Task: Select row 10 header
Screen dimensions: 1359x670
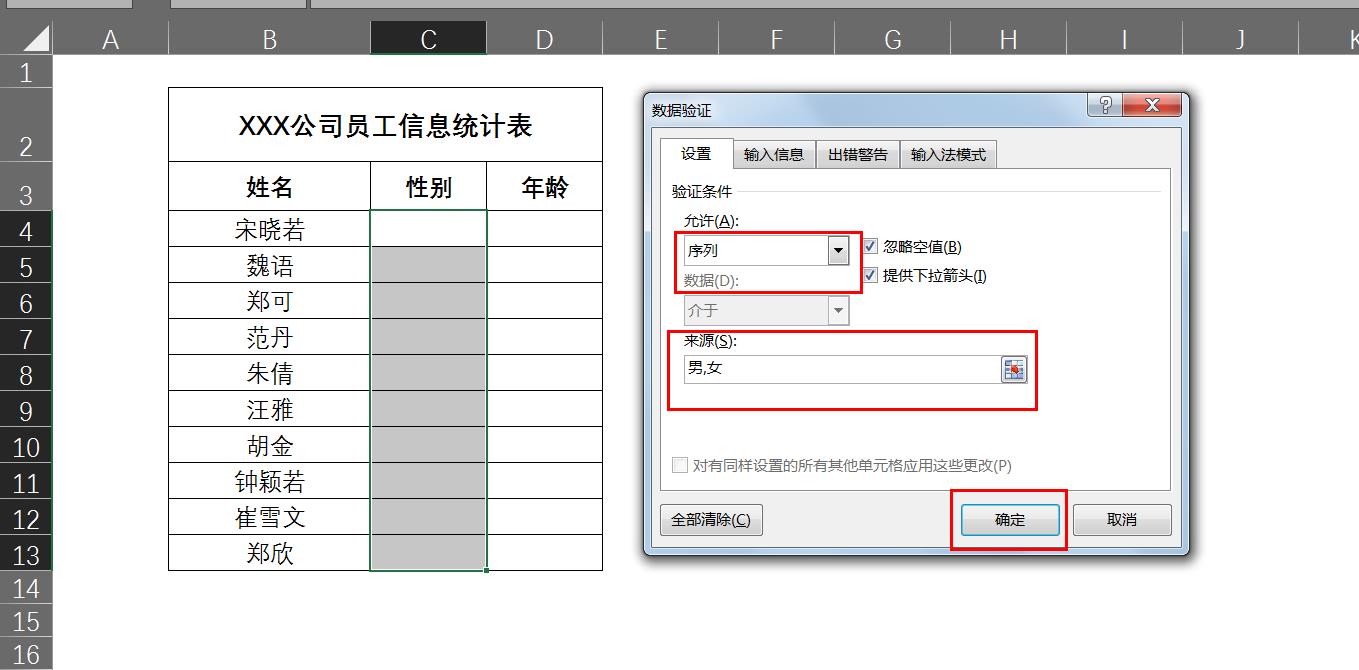Action: click(x=26, y=445)
